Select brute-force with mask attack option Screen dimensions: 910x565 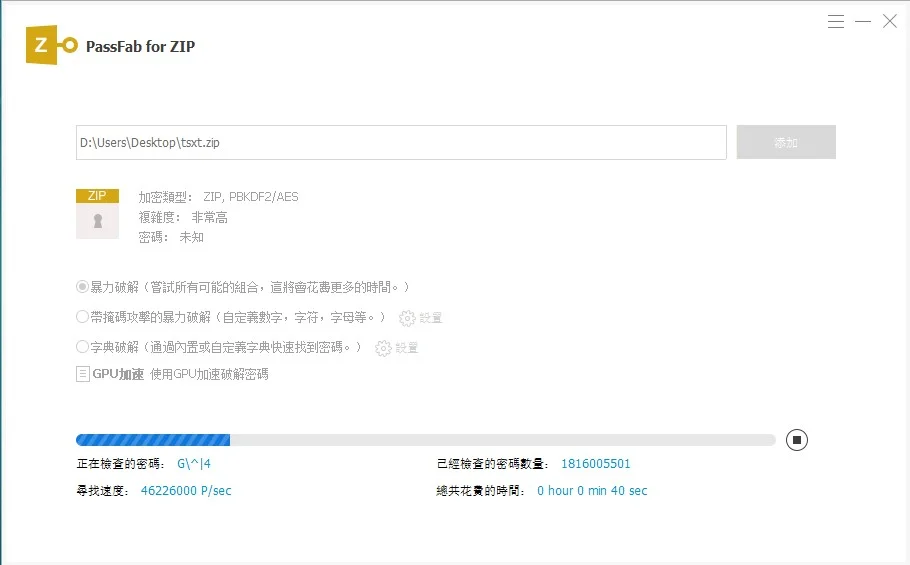pyautogui.click(x=82, y=317)
